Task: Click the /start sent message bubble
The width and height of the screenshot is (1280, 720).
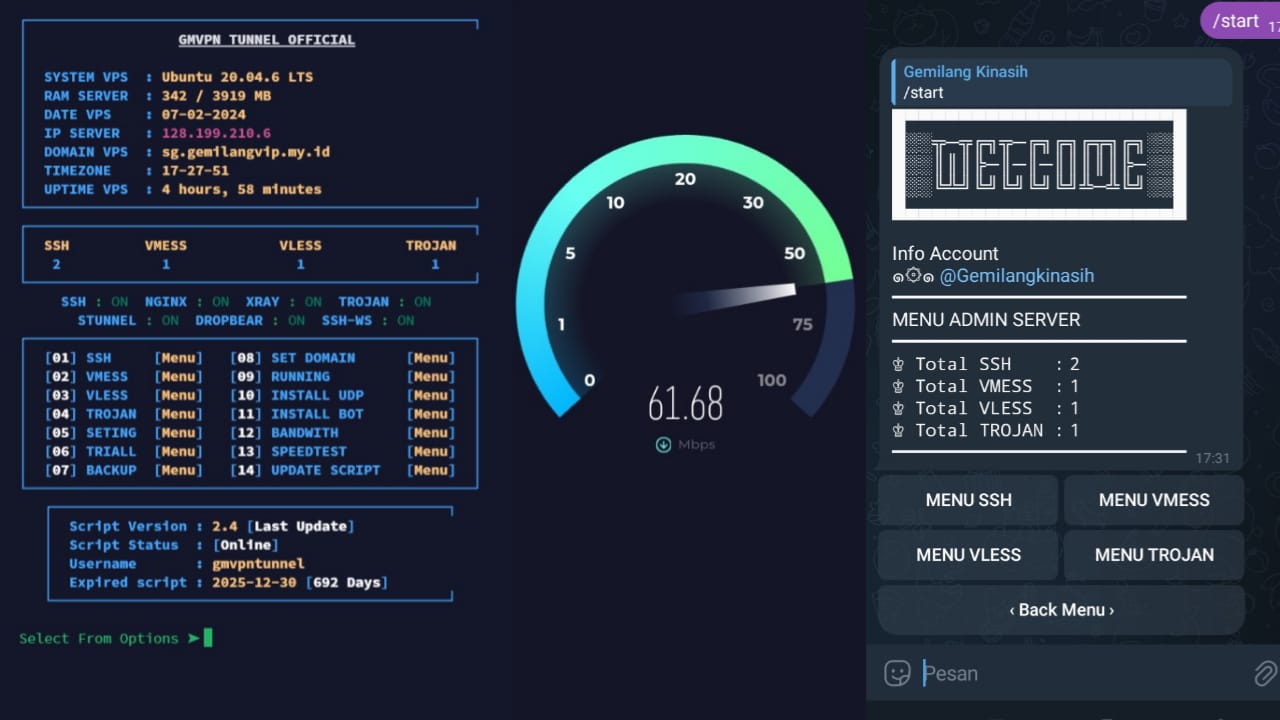Action: [1238, 20]
